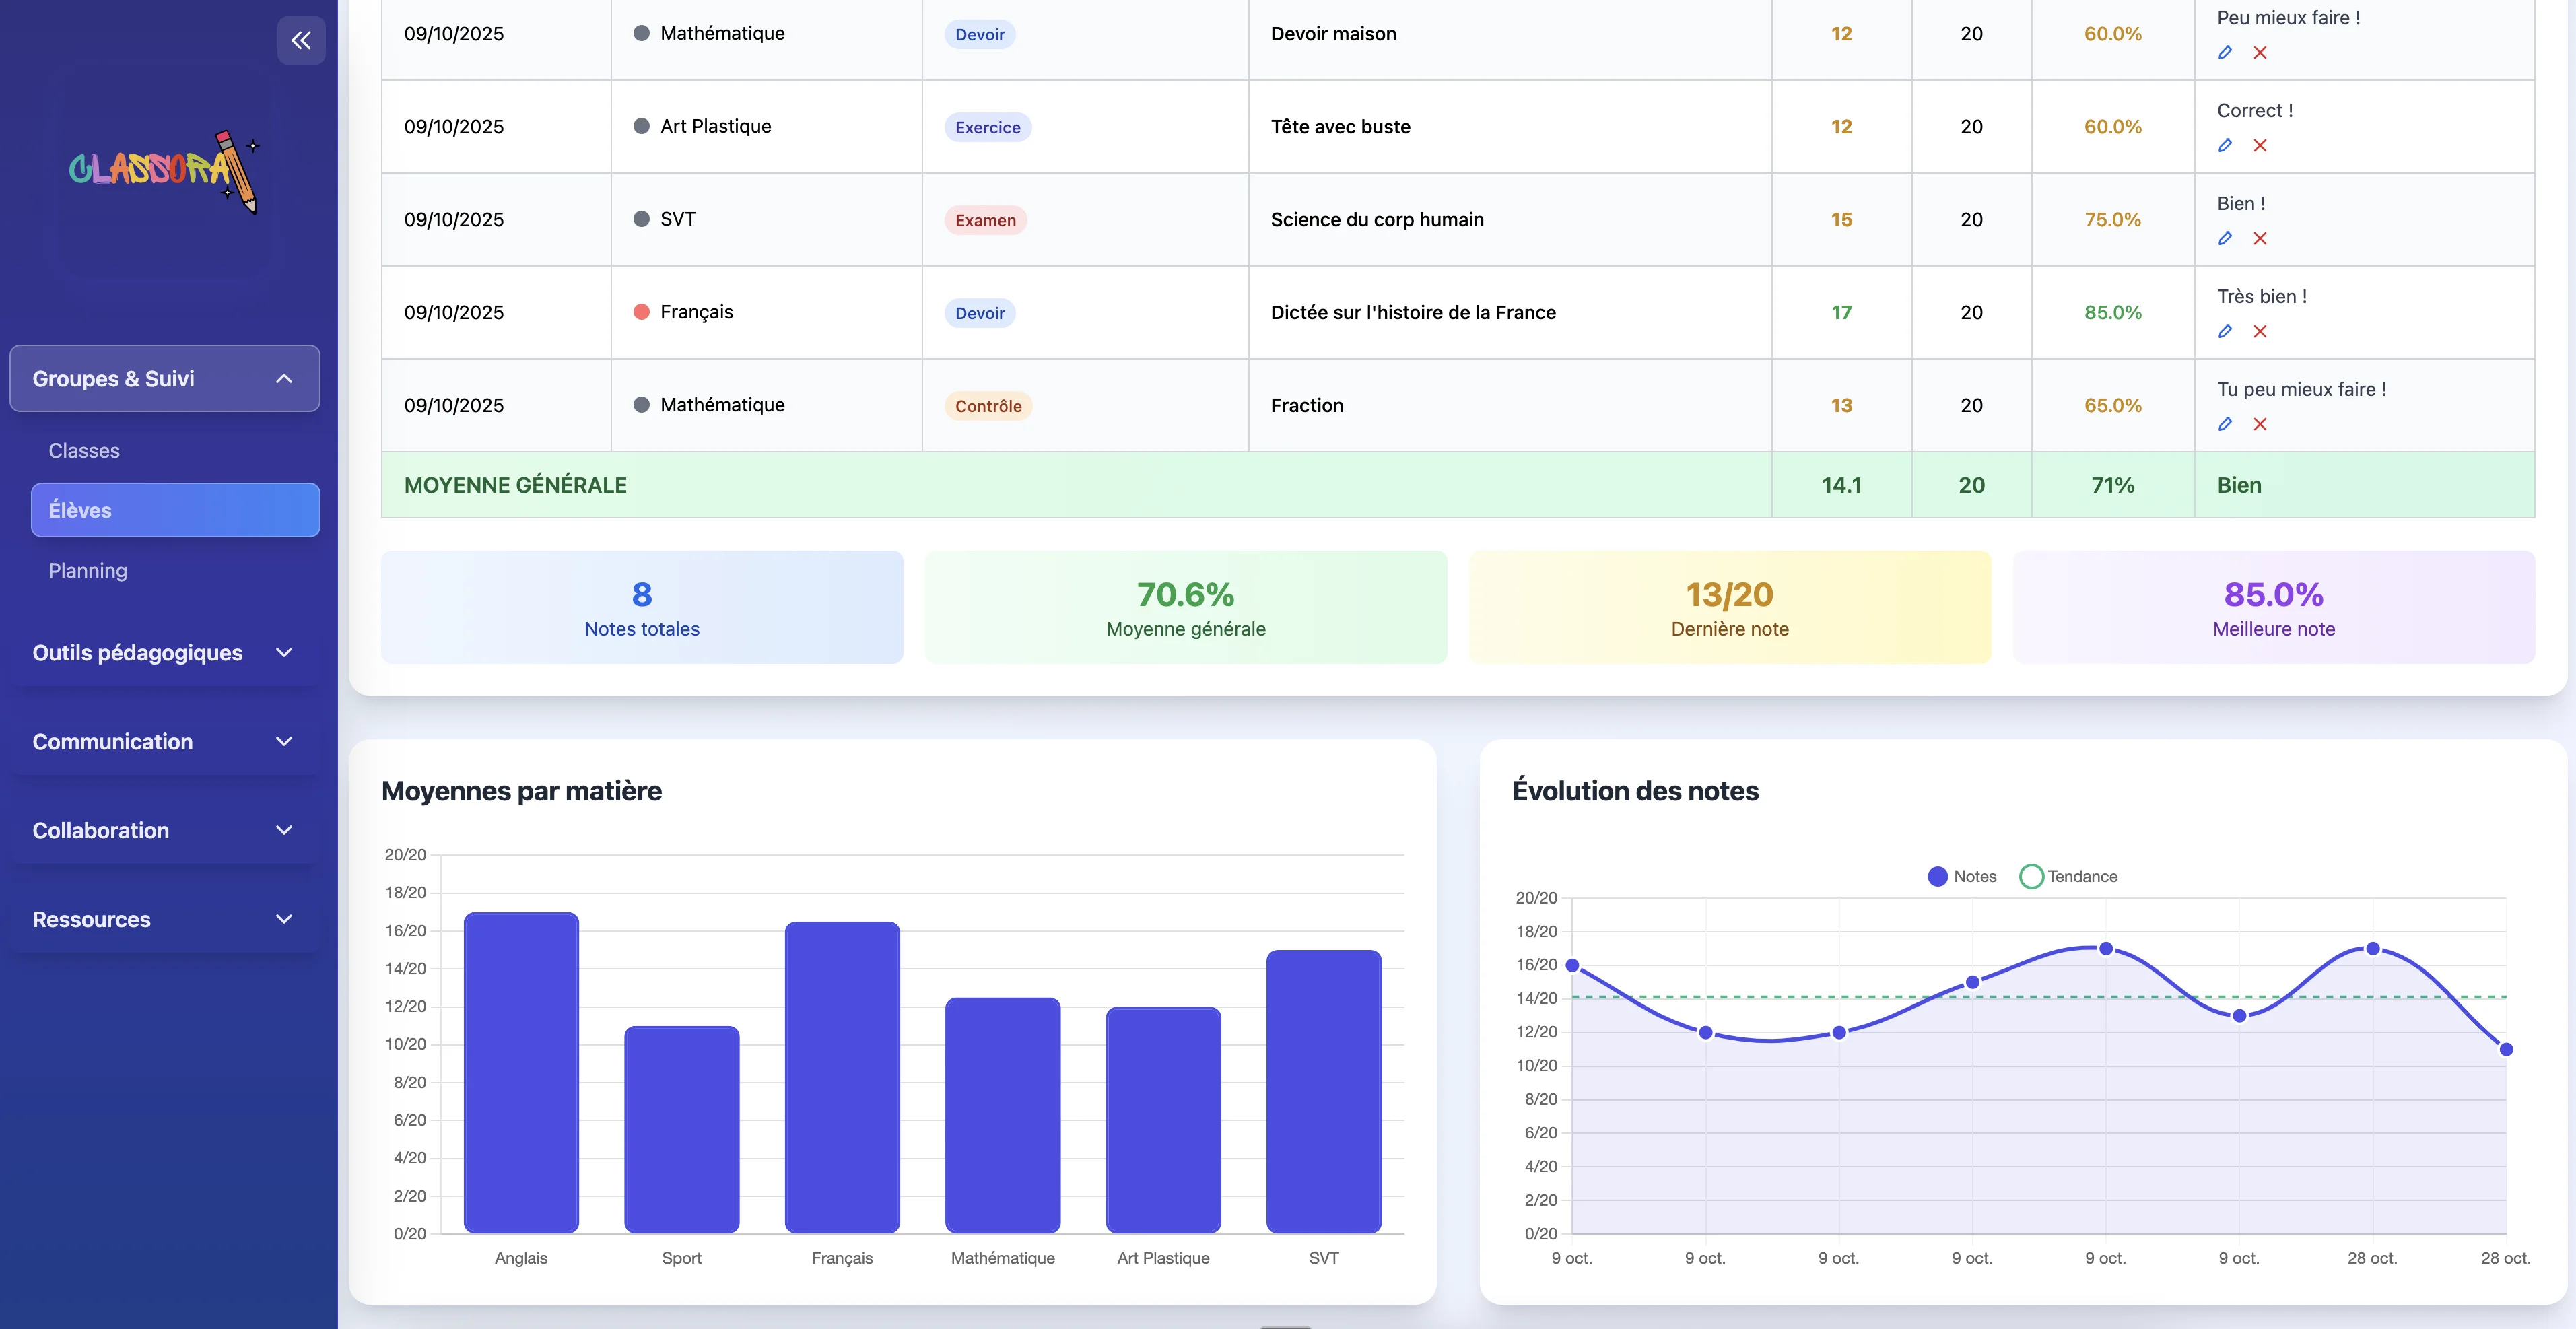Viewport: 2576px width, 1329px height.
Task: Delete the Science du corp humain grade
Action: click(x=2260, y=239)
